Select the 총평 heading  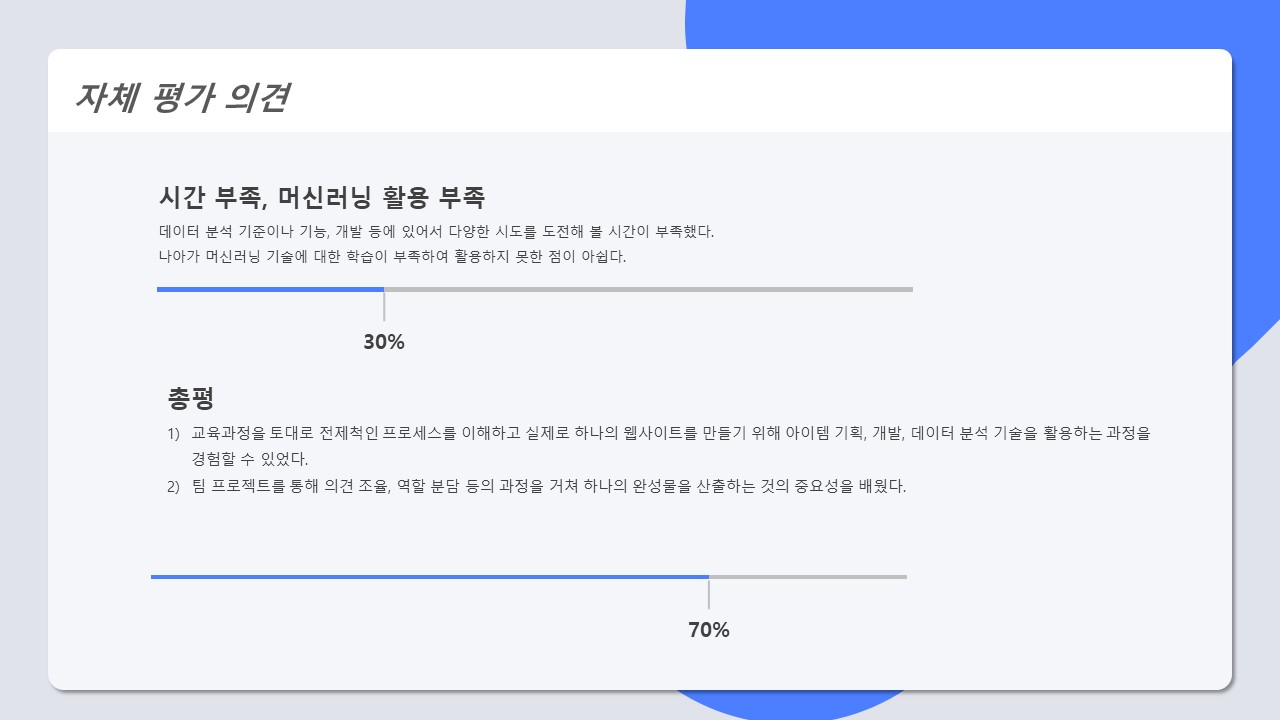(191, 398)
